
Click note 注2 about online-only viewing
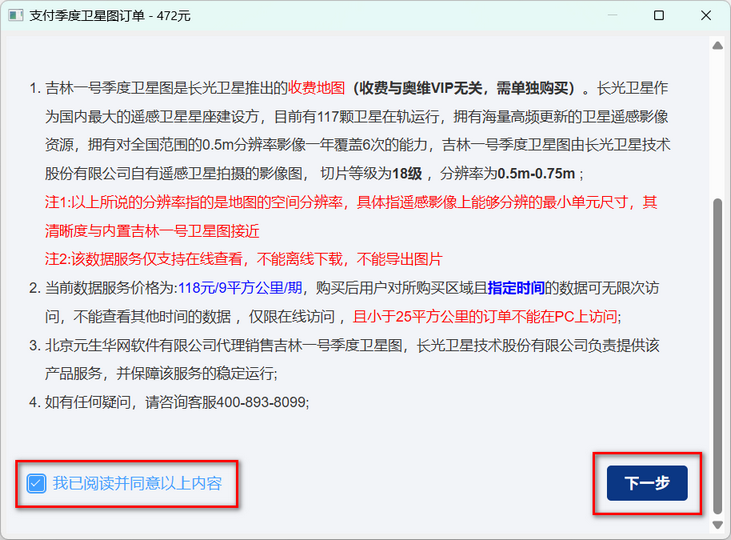point(243,259)
